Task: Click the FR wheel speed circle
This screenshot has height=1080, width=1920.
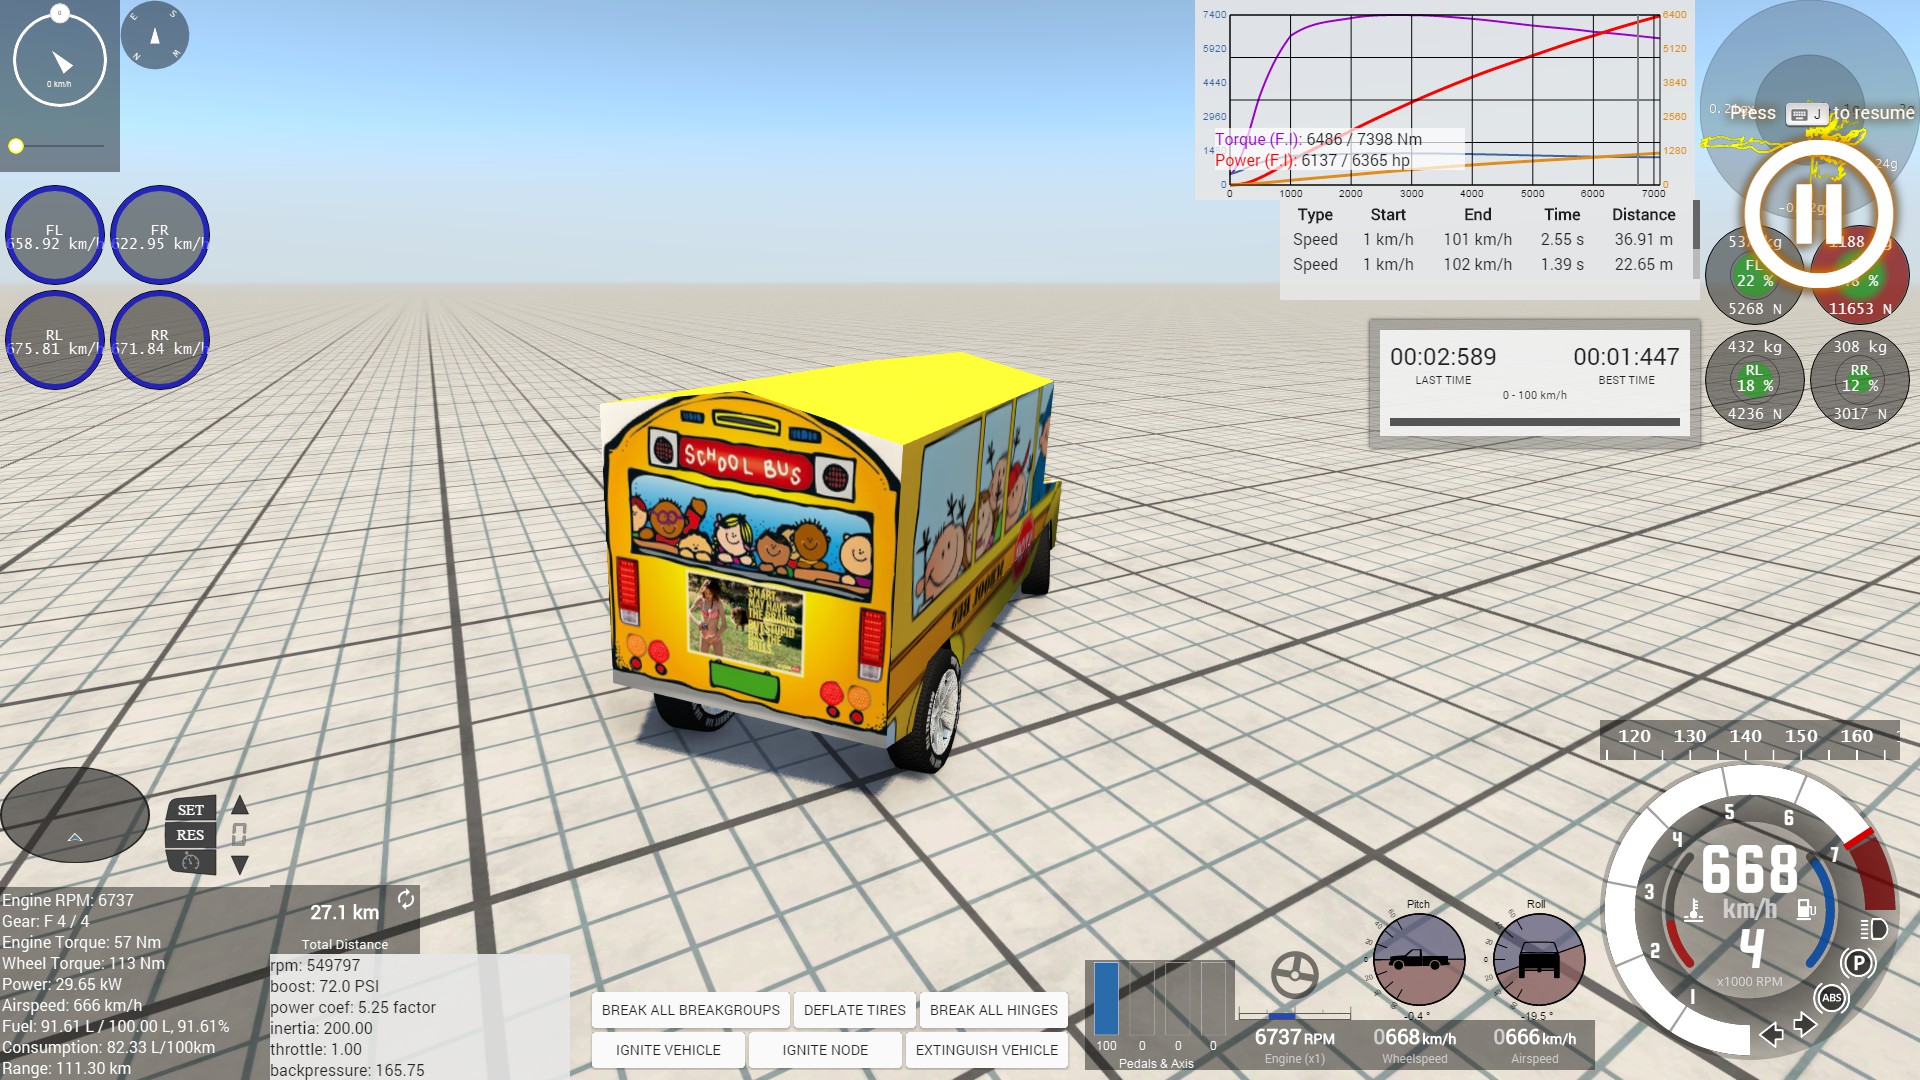Action: tap(160, 236)
